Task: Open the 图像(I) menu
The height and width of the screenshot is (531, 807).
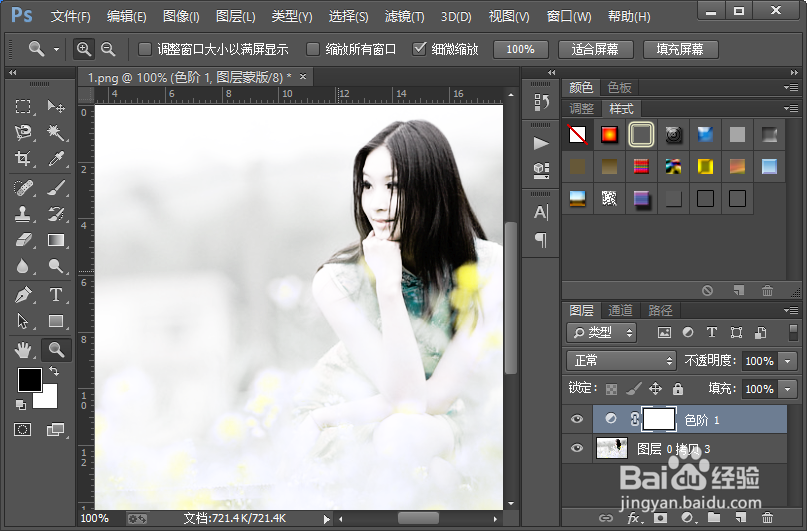Action: pos(181,16)
